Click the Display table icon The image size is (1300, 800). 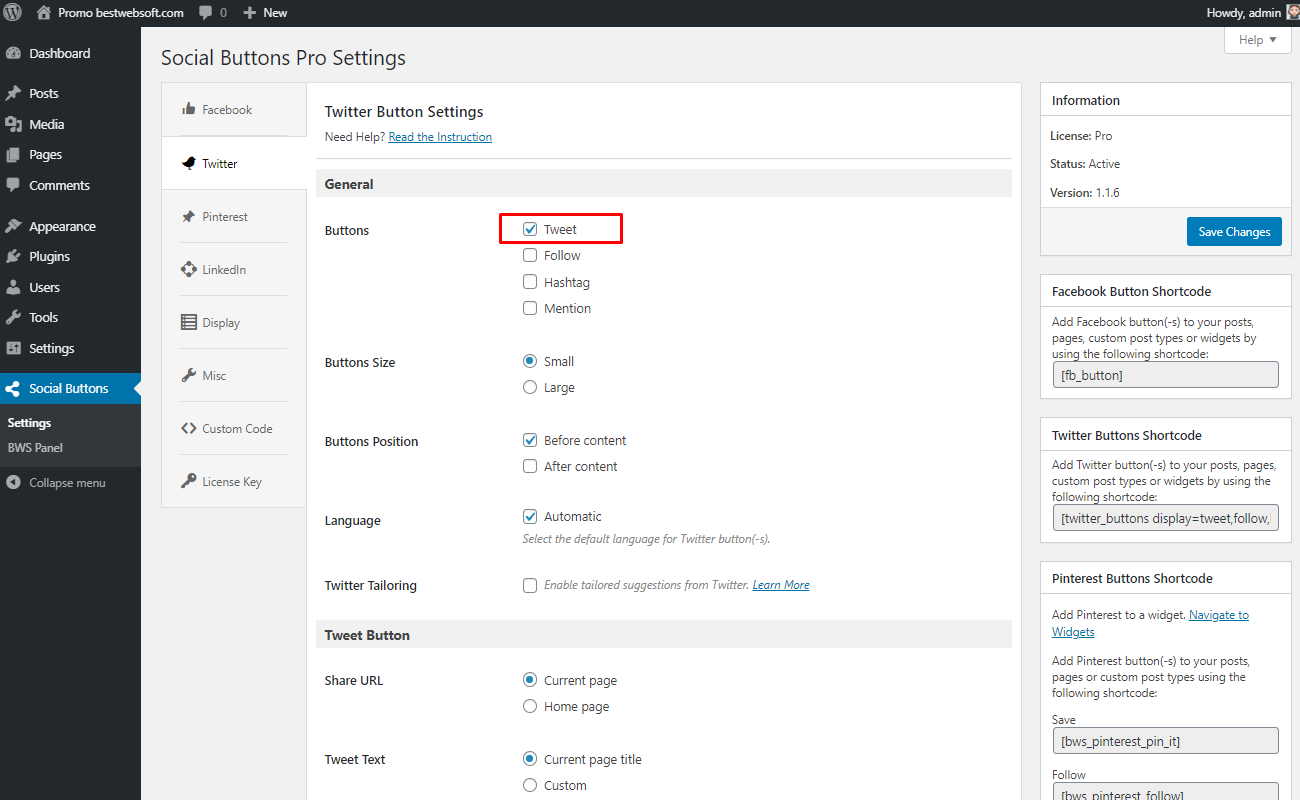pos(188,322)
